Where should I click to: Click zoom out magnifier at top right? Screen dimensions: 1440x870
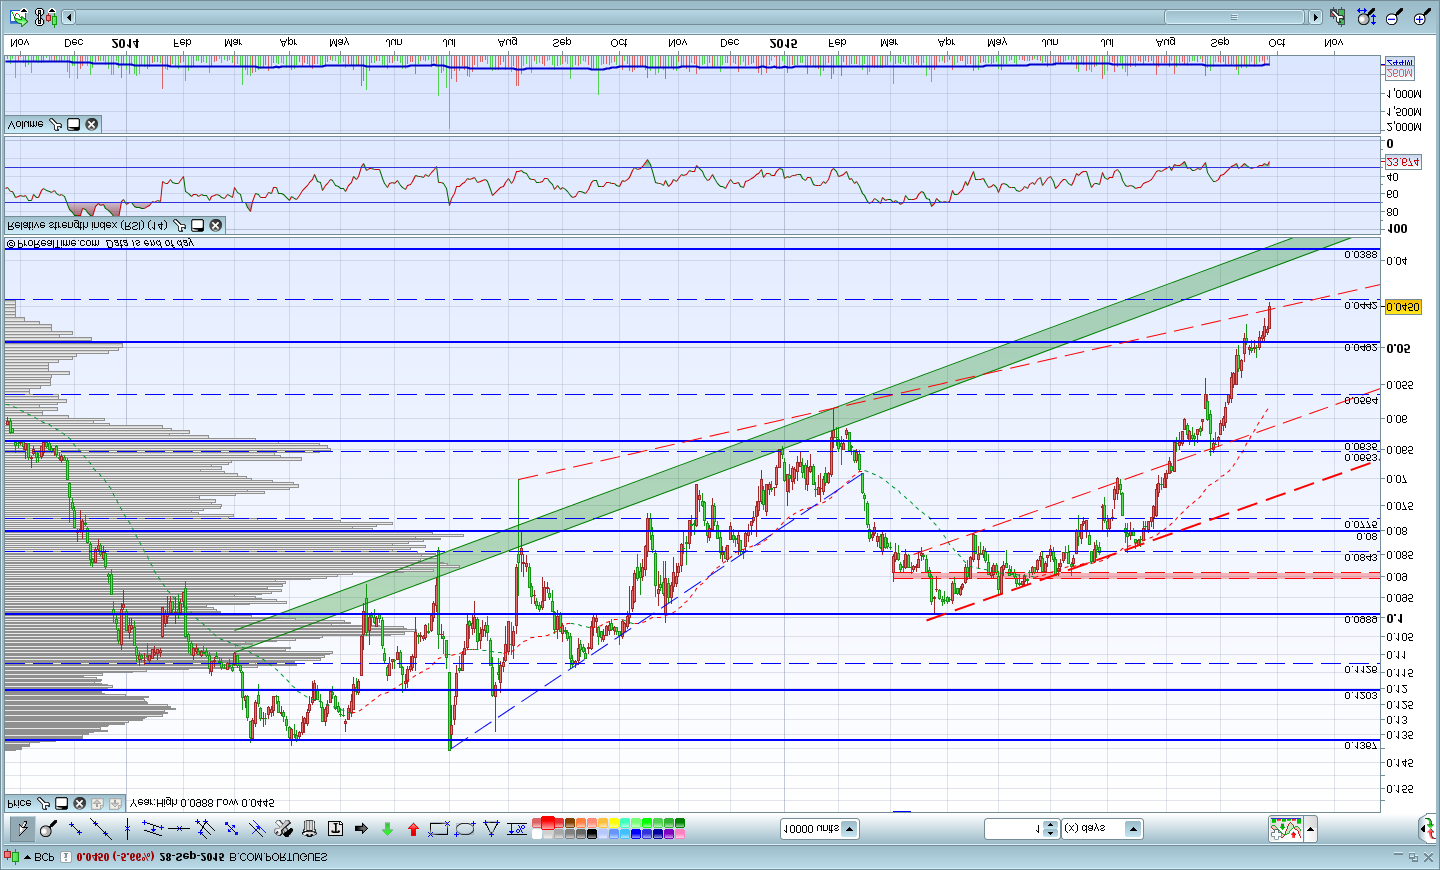click(1394, 17)
